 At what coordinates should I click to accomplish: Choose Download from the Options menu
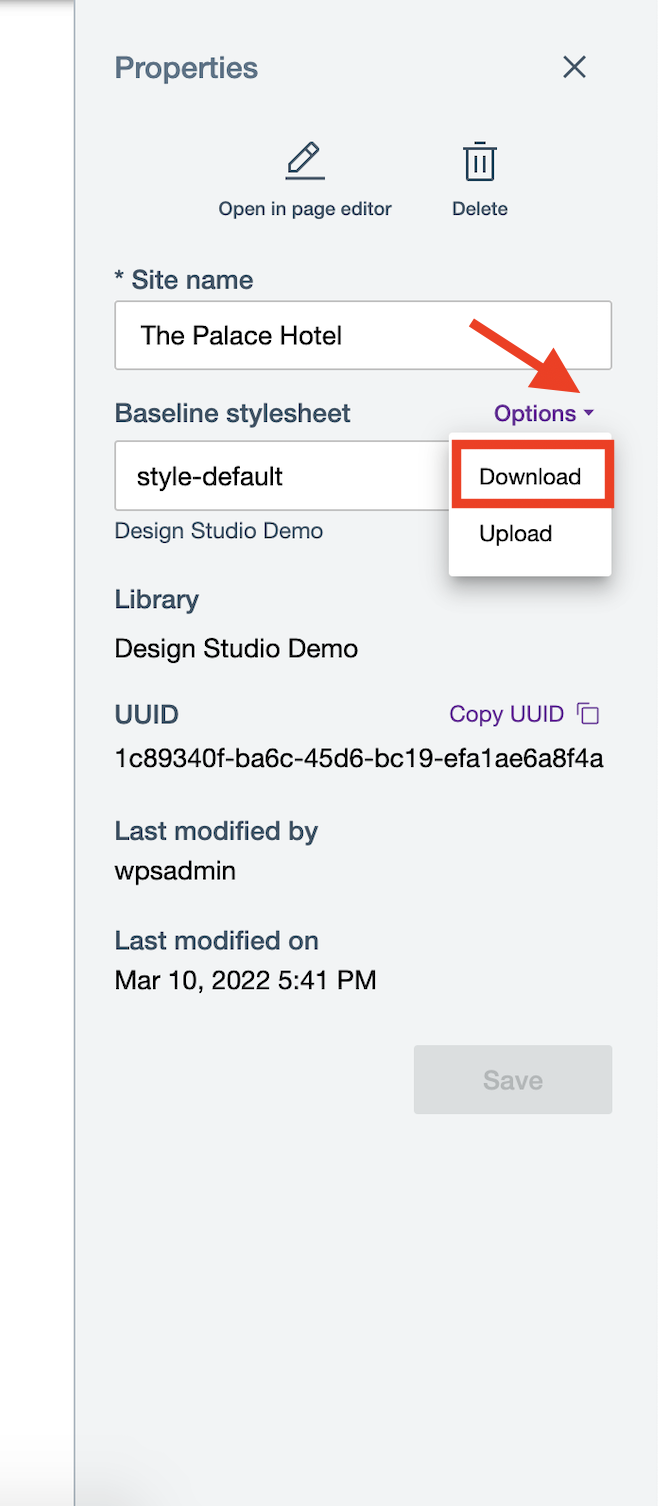[x=531, y=477]
